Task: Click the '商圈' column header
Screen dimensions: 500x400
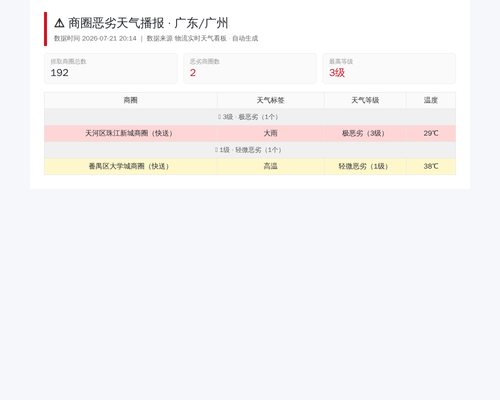Action: tap(130, 100)
